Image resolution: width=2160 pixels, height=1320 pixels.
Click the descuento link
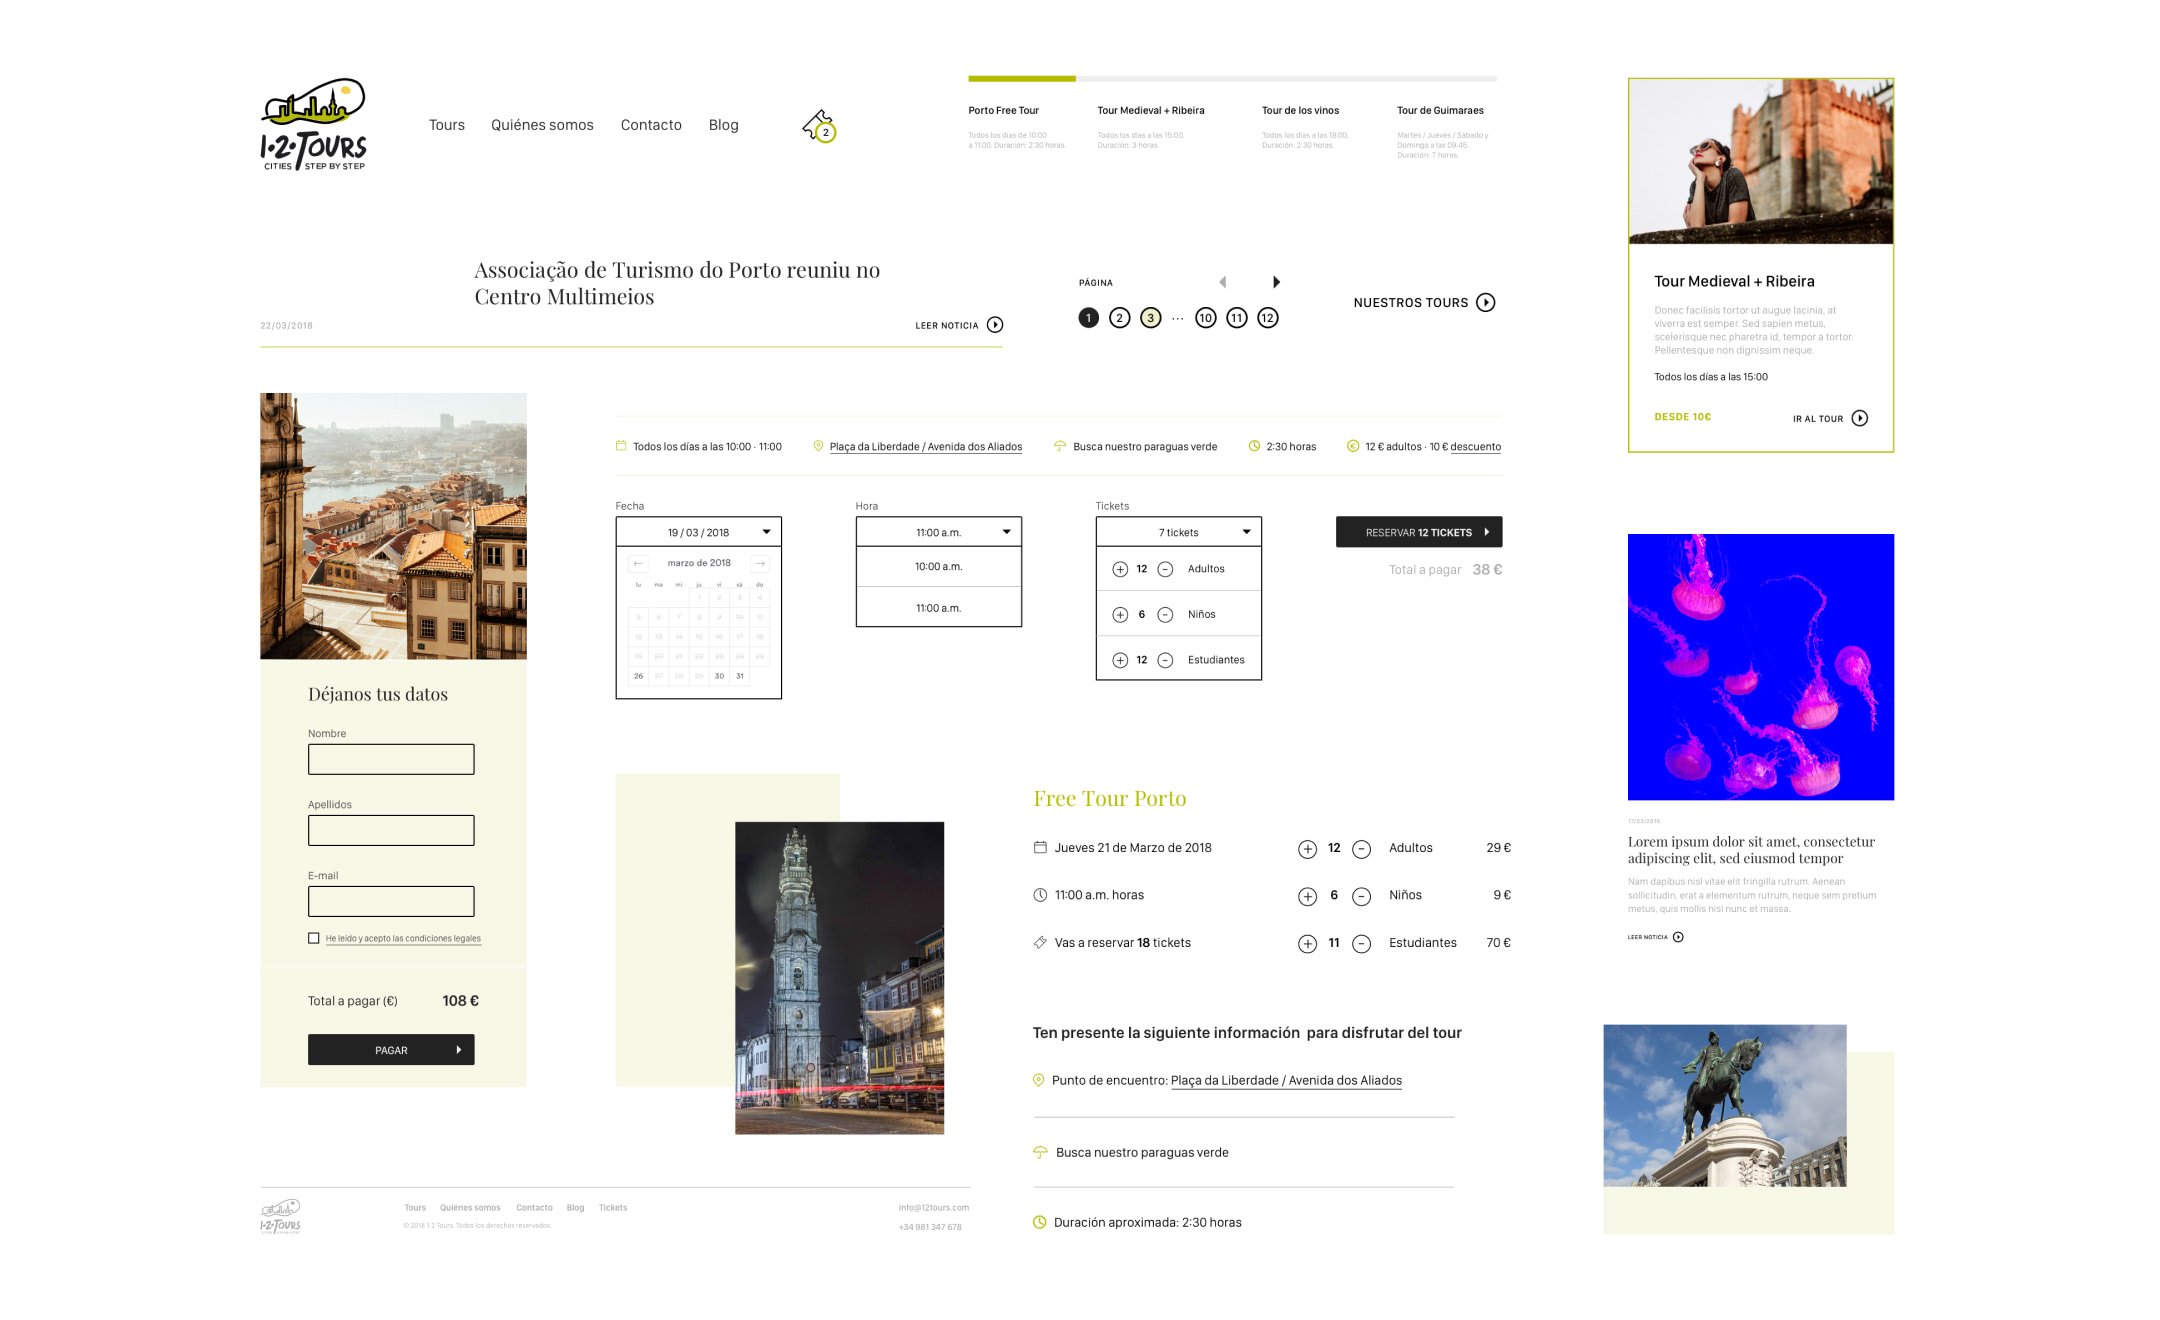click(x=1476, y=447)
